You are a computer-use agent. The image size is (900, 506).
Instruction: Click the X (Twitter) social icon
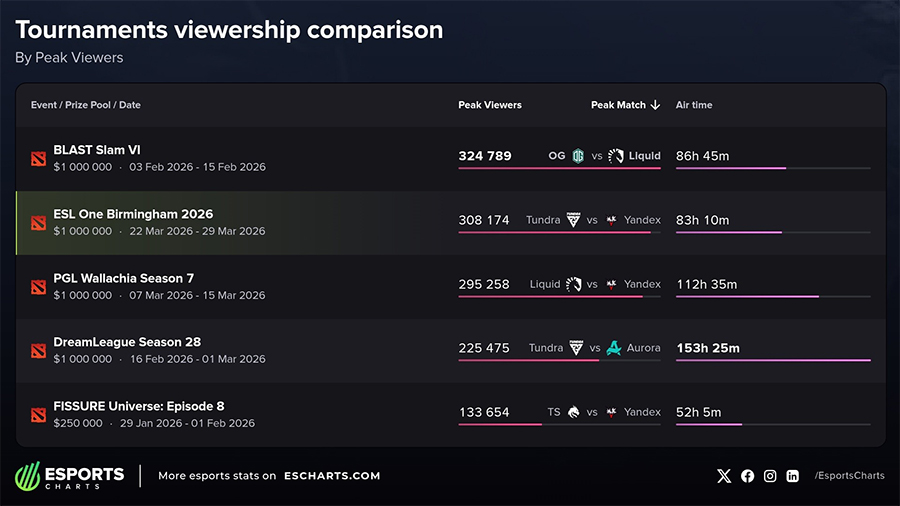tap(724, 476)
